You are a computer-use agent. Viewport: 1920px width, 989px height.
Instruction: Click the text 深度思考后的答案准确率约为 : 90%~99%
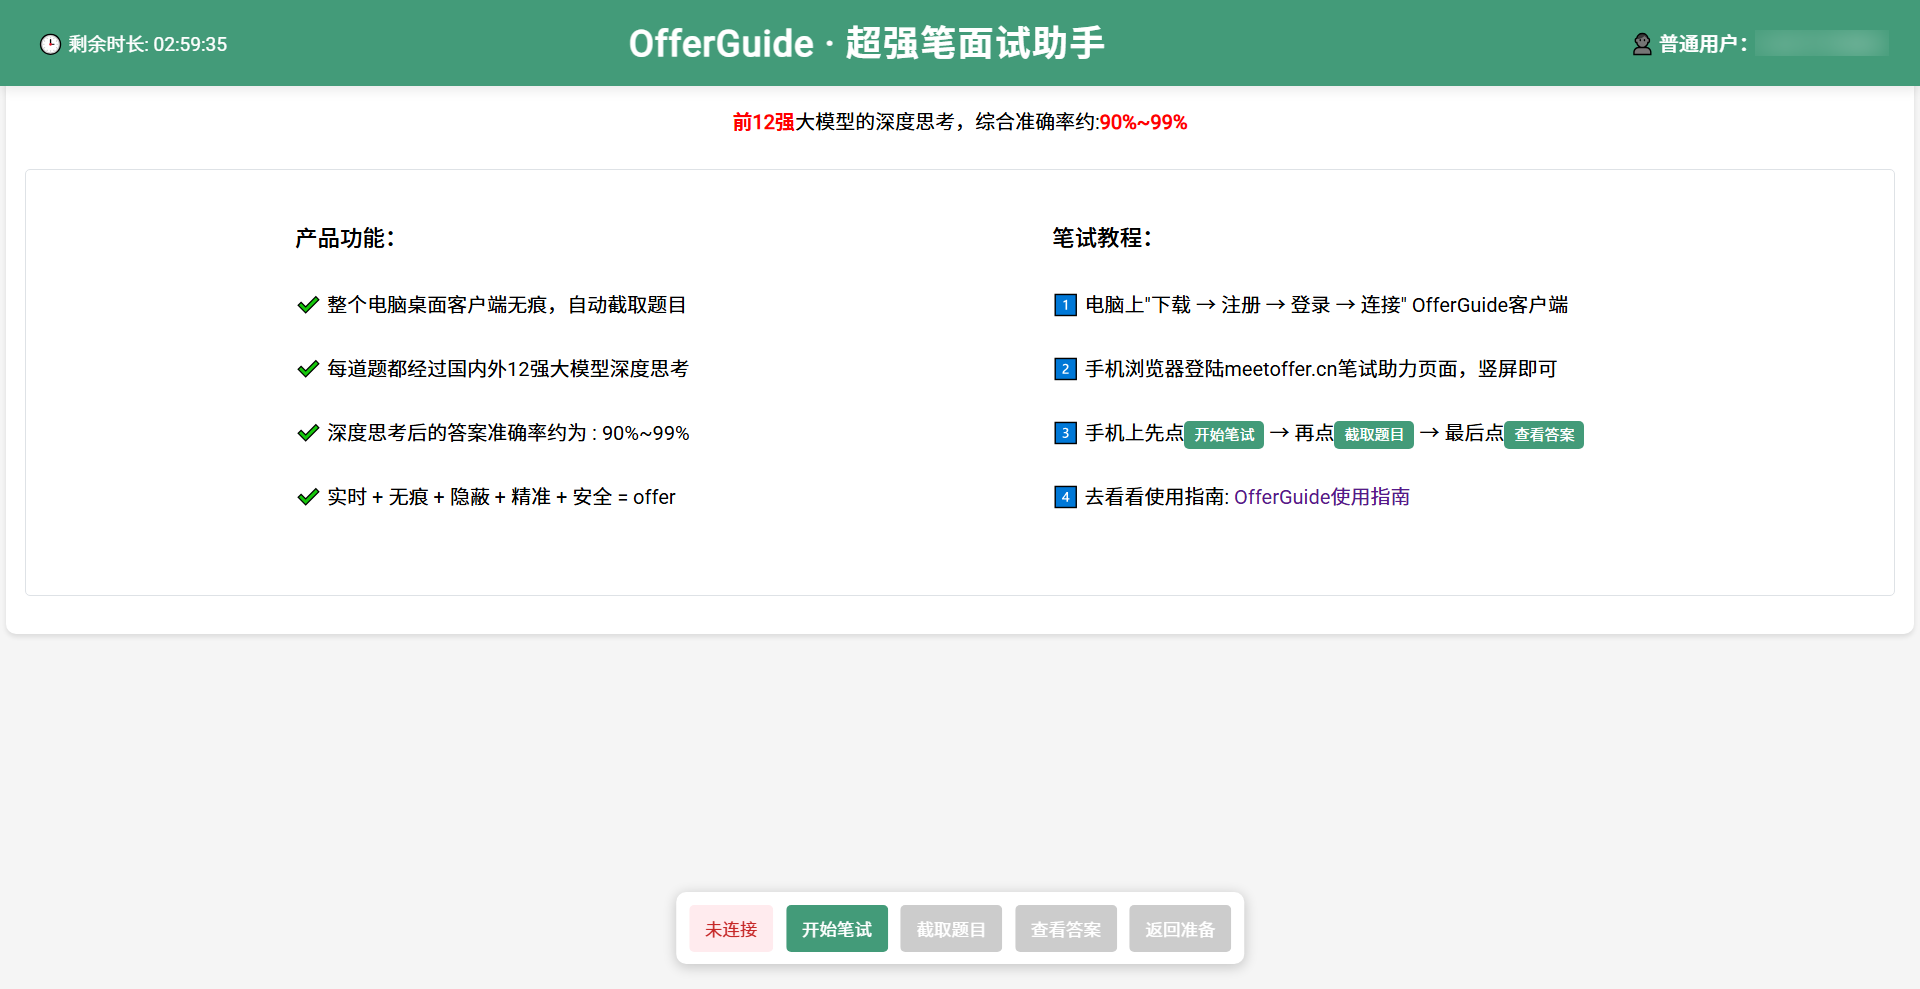(508, 433)
